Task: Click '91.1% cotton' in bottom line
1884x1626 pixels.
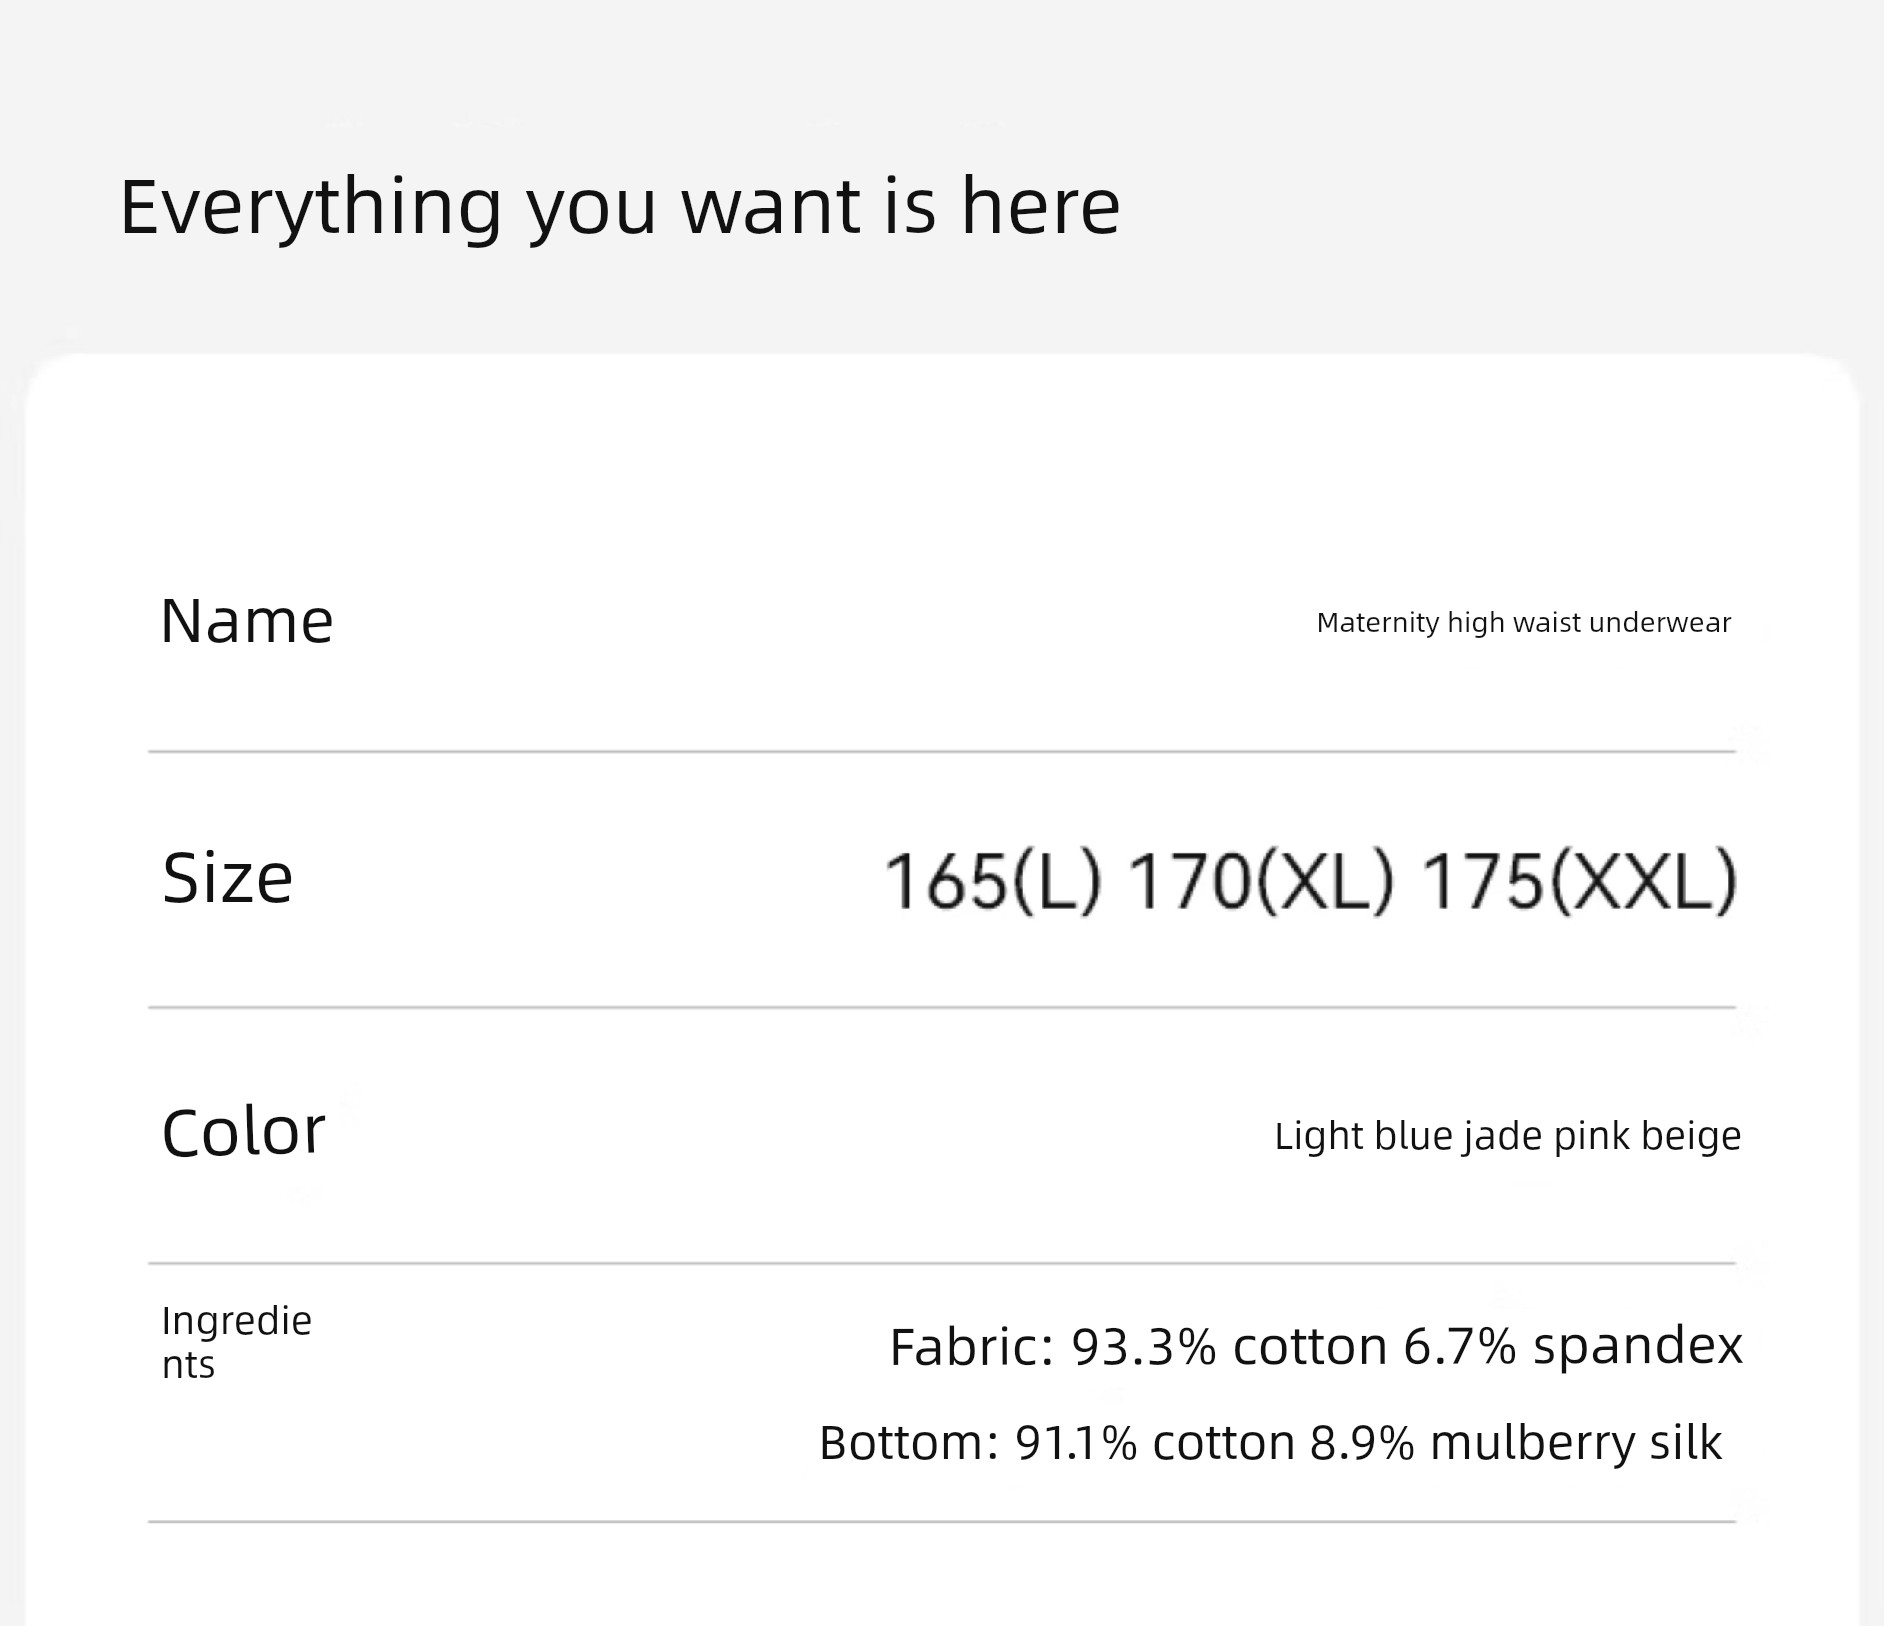Action: point(1155,1443)
